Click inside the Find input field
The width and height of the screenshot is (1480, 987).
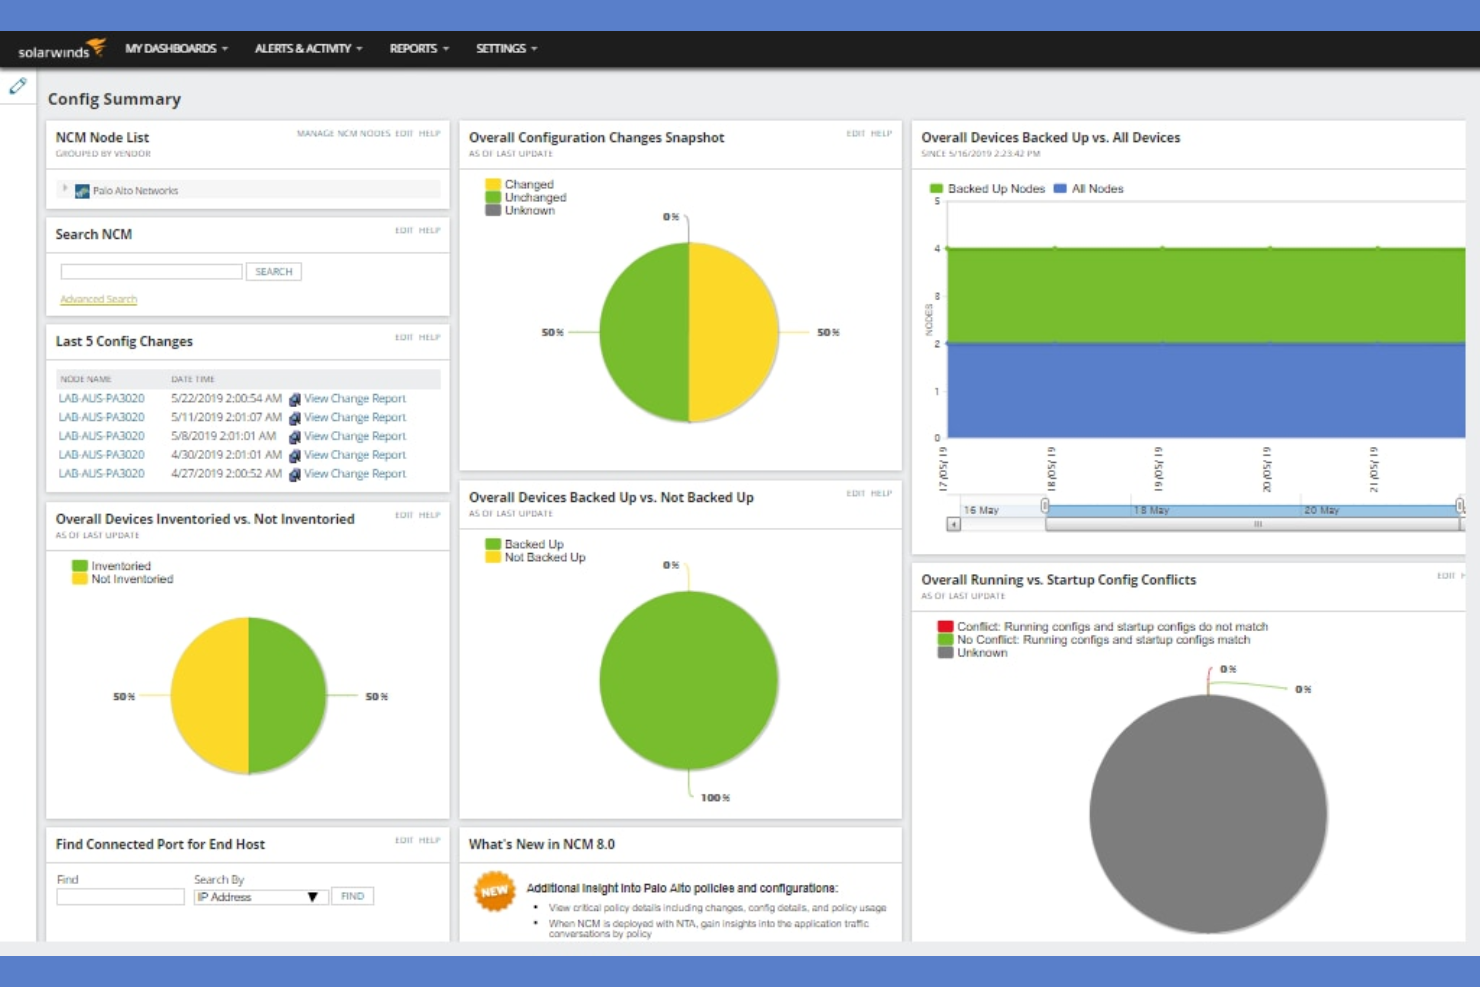[119, 896]
